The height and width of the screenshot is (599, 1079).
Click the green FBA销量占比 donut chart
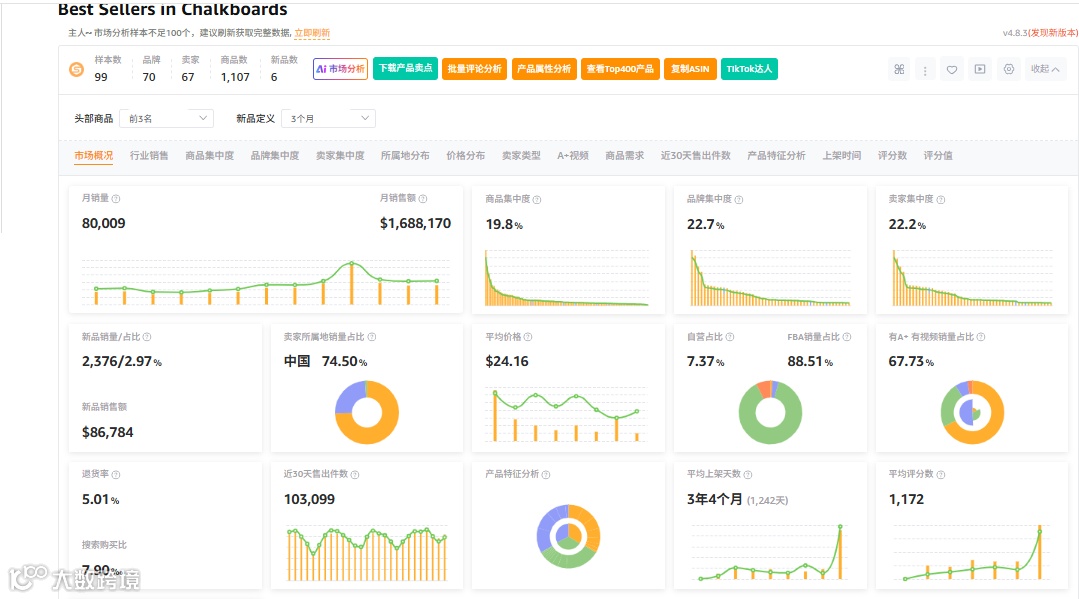770,412
